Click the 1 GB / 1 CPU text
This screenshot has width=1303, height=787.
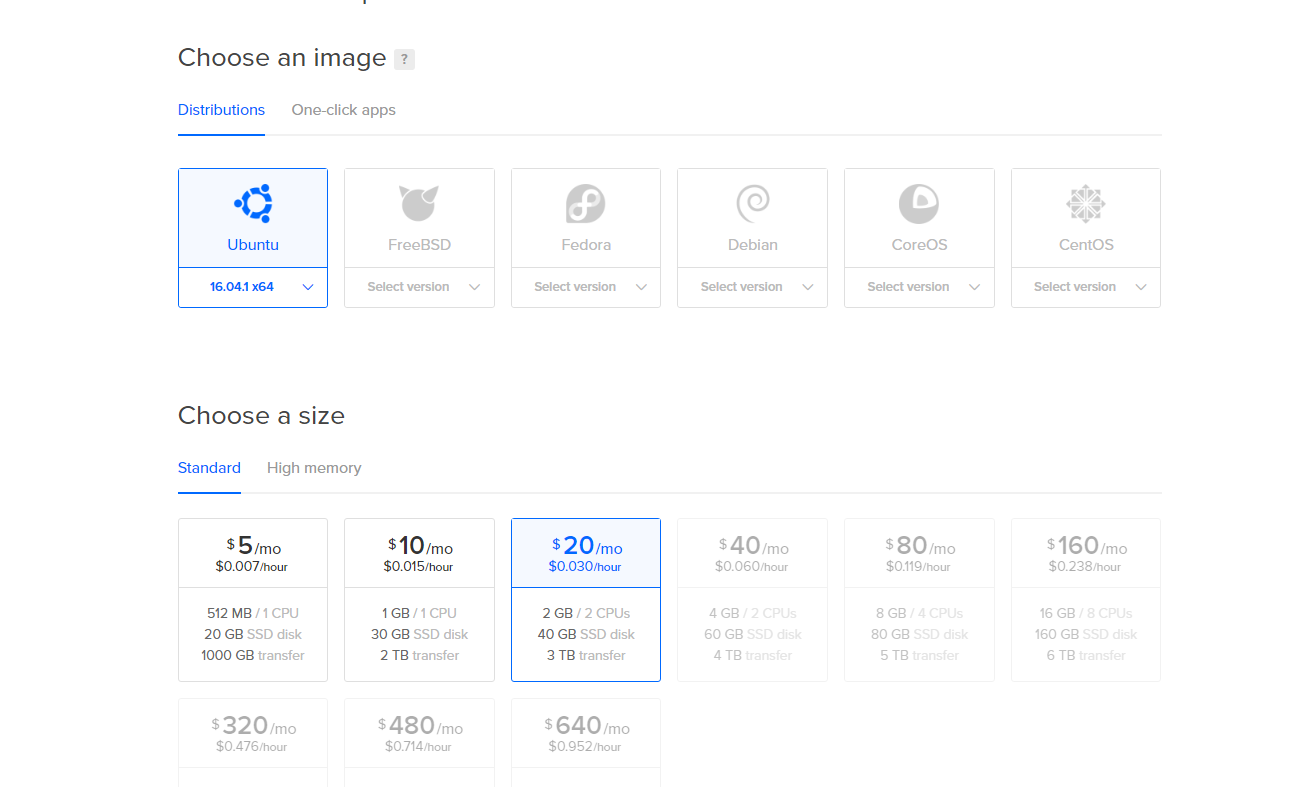[x=419, y=613]
